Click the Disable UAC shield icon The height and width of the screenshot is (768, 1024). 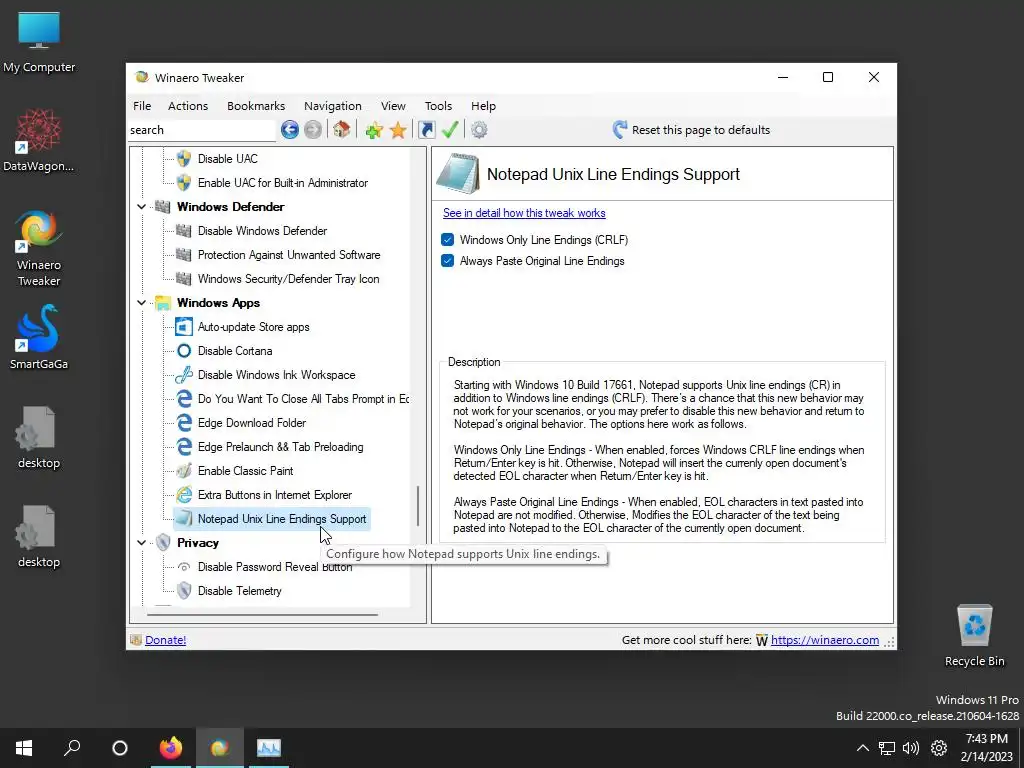(184, 159)
